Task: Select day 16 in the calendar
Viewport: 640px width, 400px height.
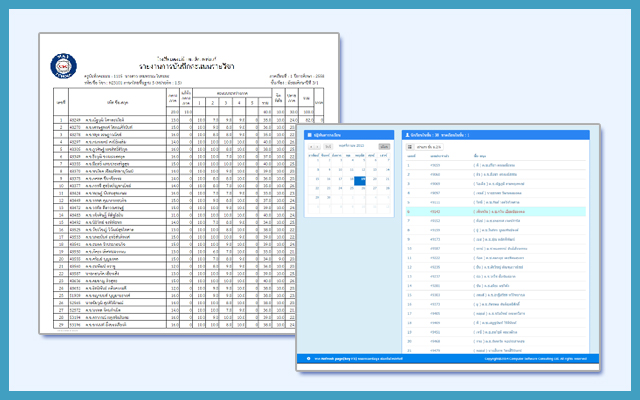Action: (326, 181)
